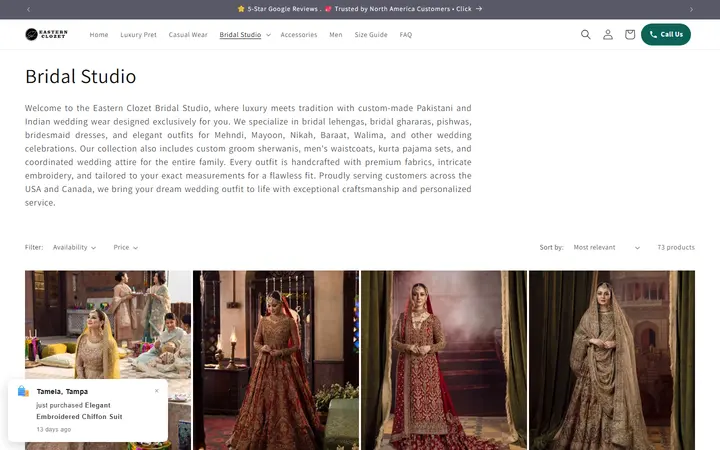Click the shopping bag notification icon
This screenshot has width=720, height=450.
tap(23, 391)
